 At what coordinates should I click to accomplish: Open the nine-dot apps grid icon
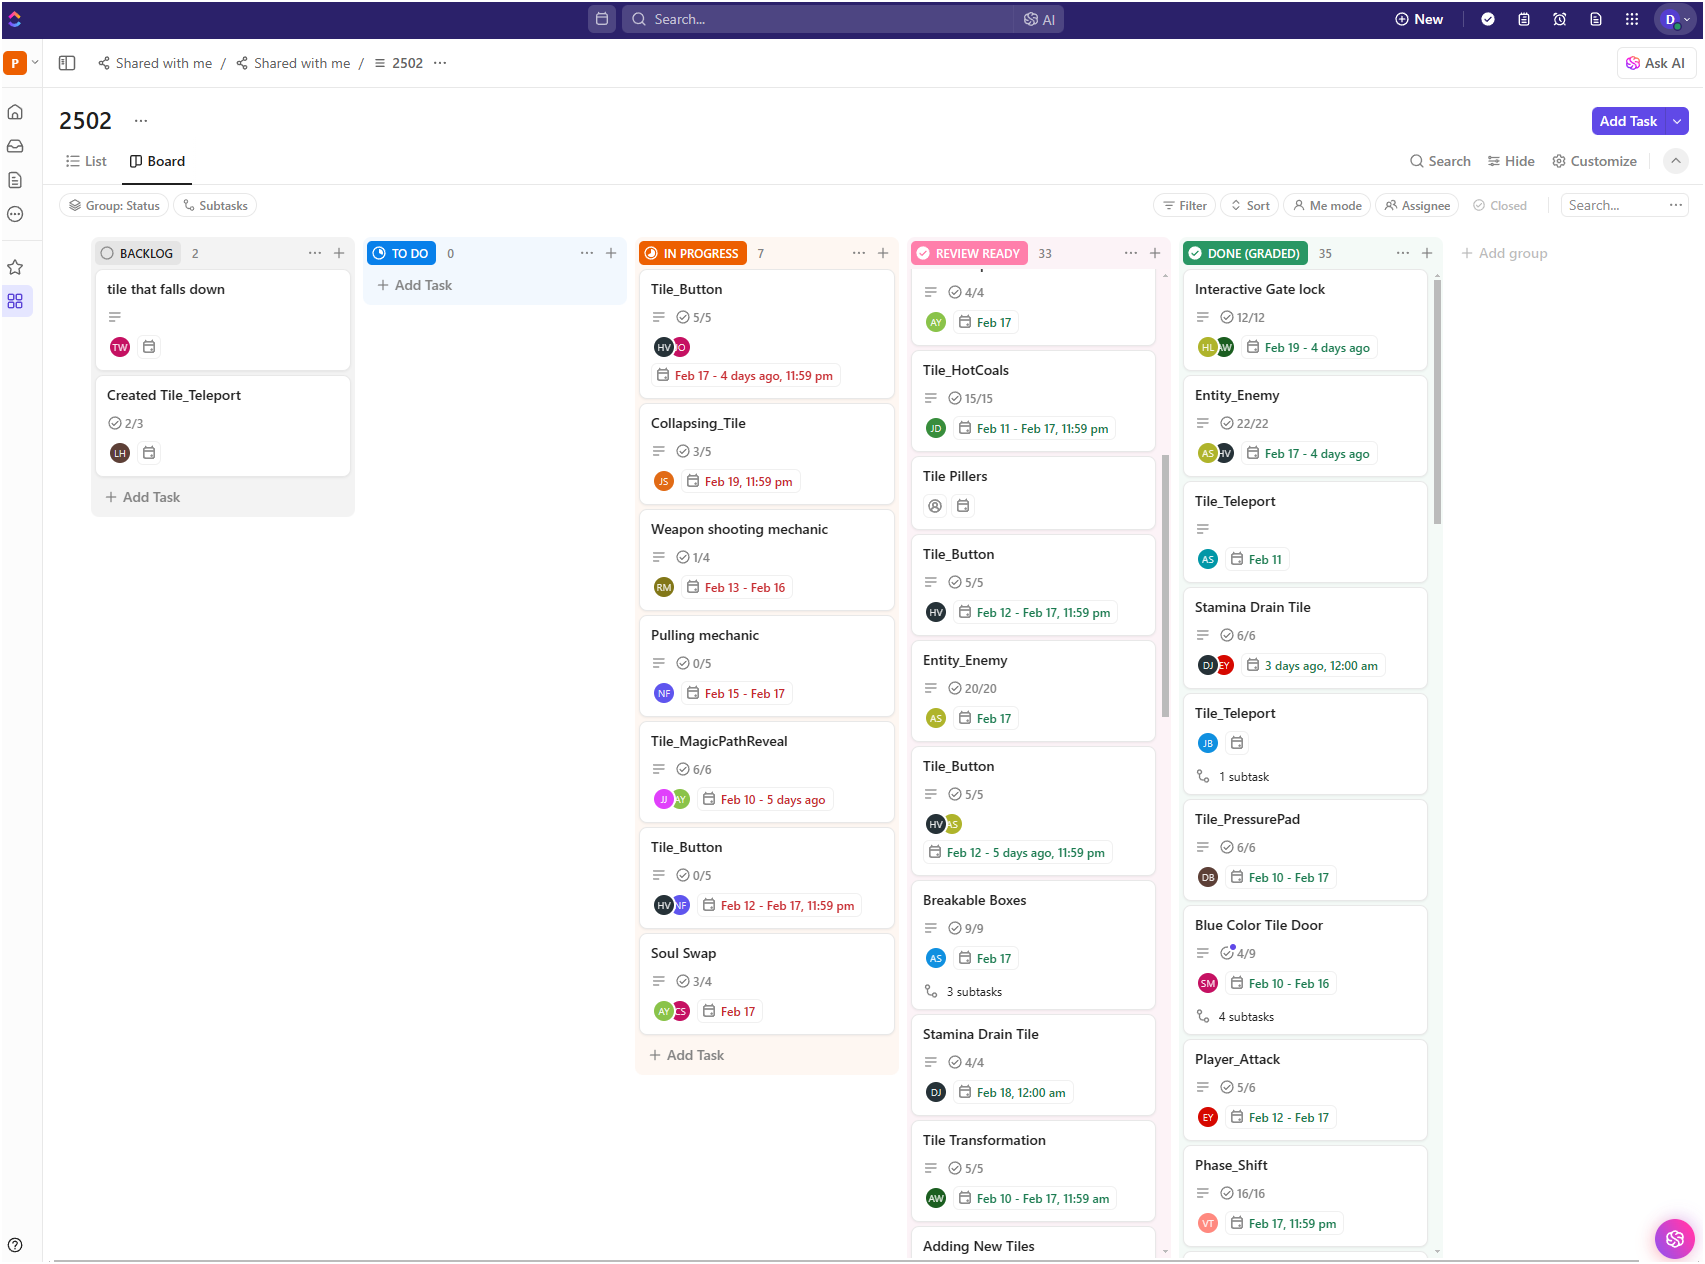pyautogui.click(x=1632, y=19)
